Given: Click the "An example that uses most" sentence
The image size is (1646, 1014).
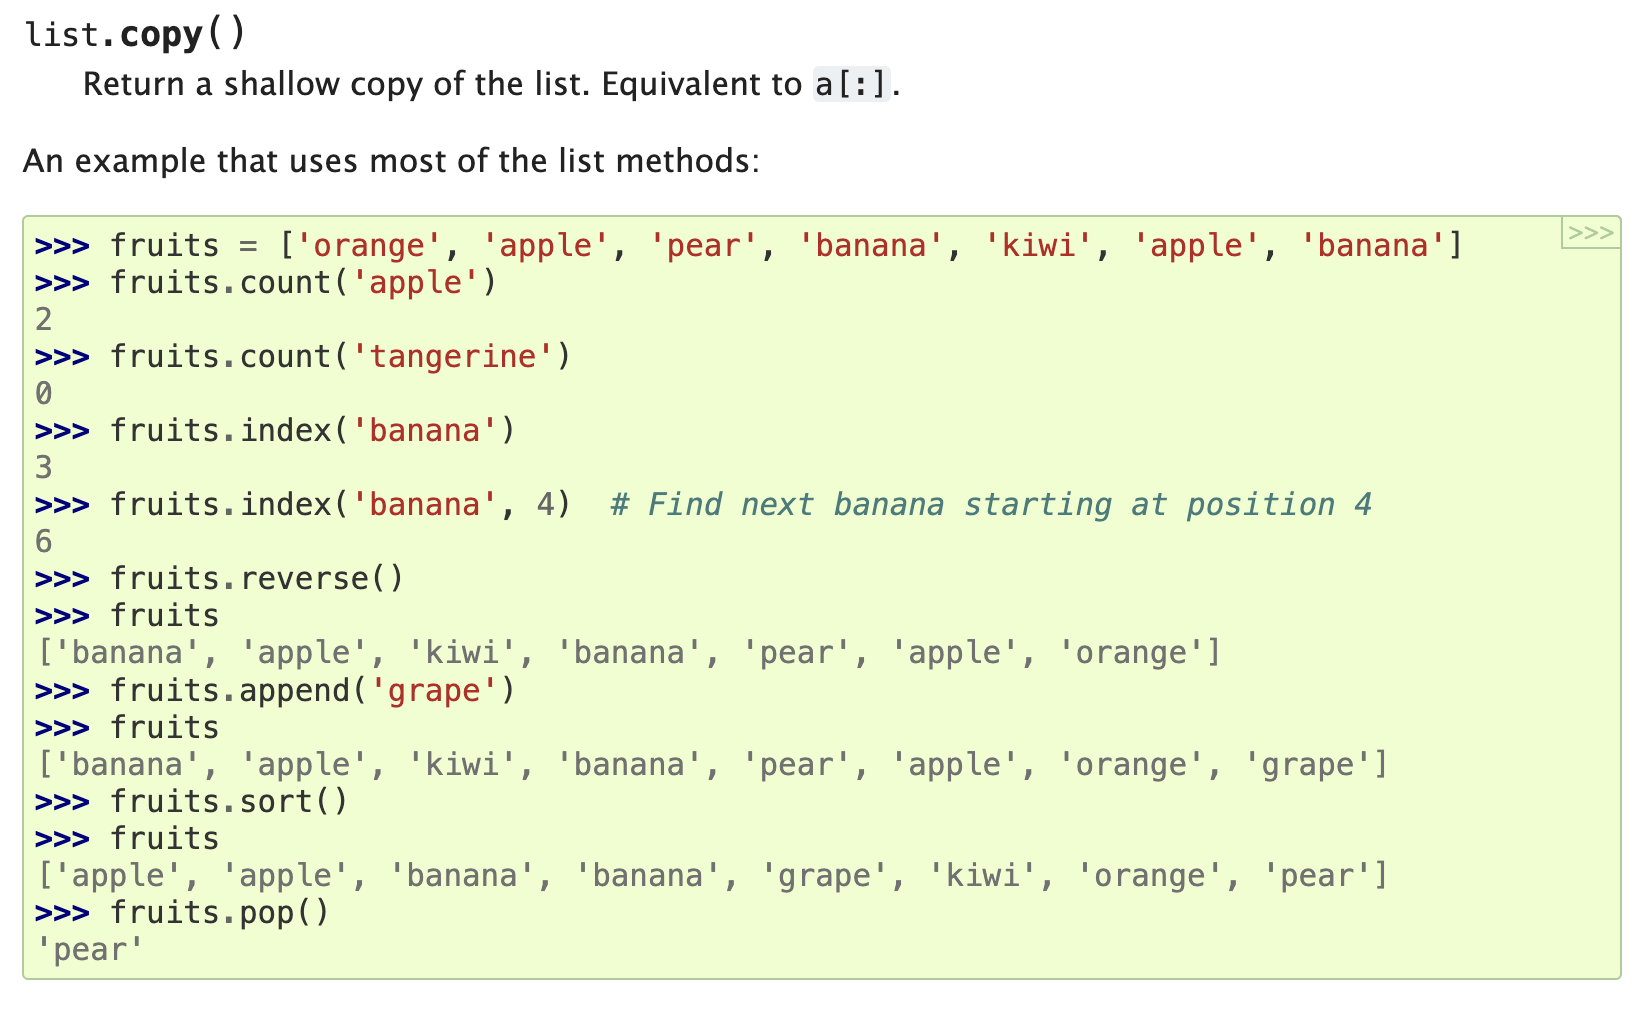Looking at the screenshot, I should (391, 161).
